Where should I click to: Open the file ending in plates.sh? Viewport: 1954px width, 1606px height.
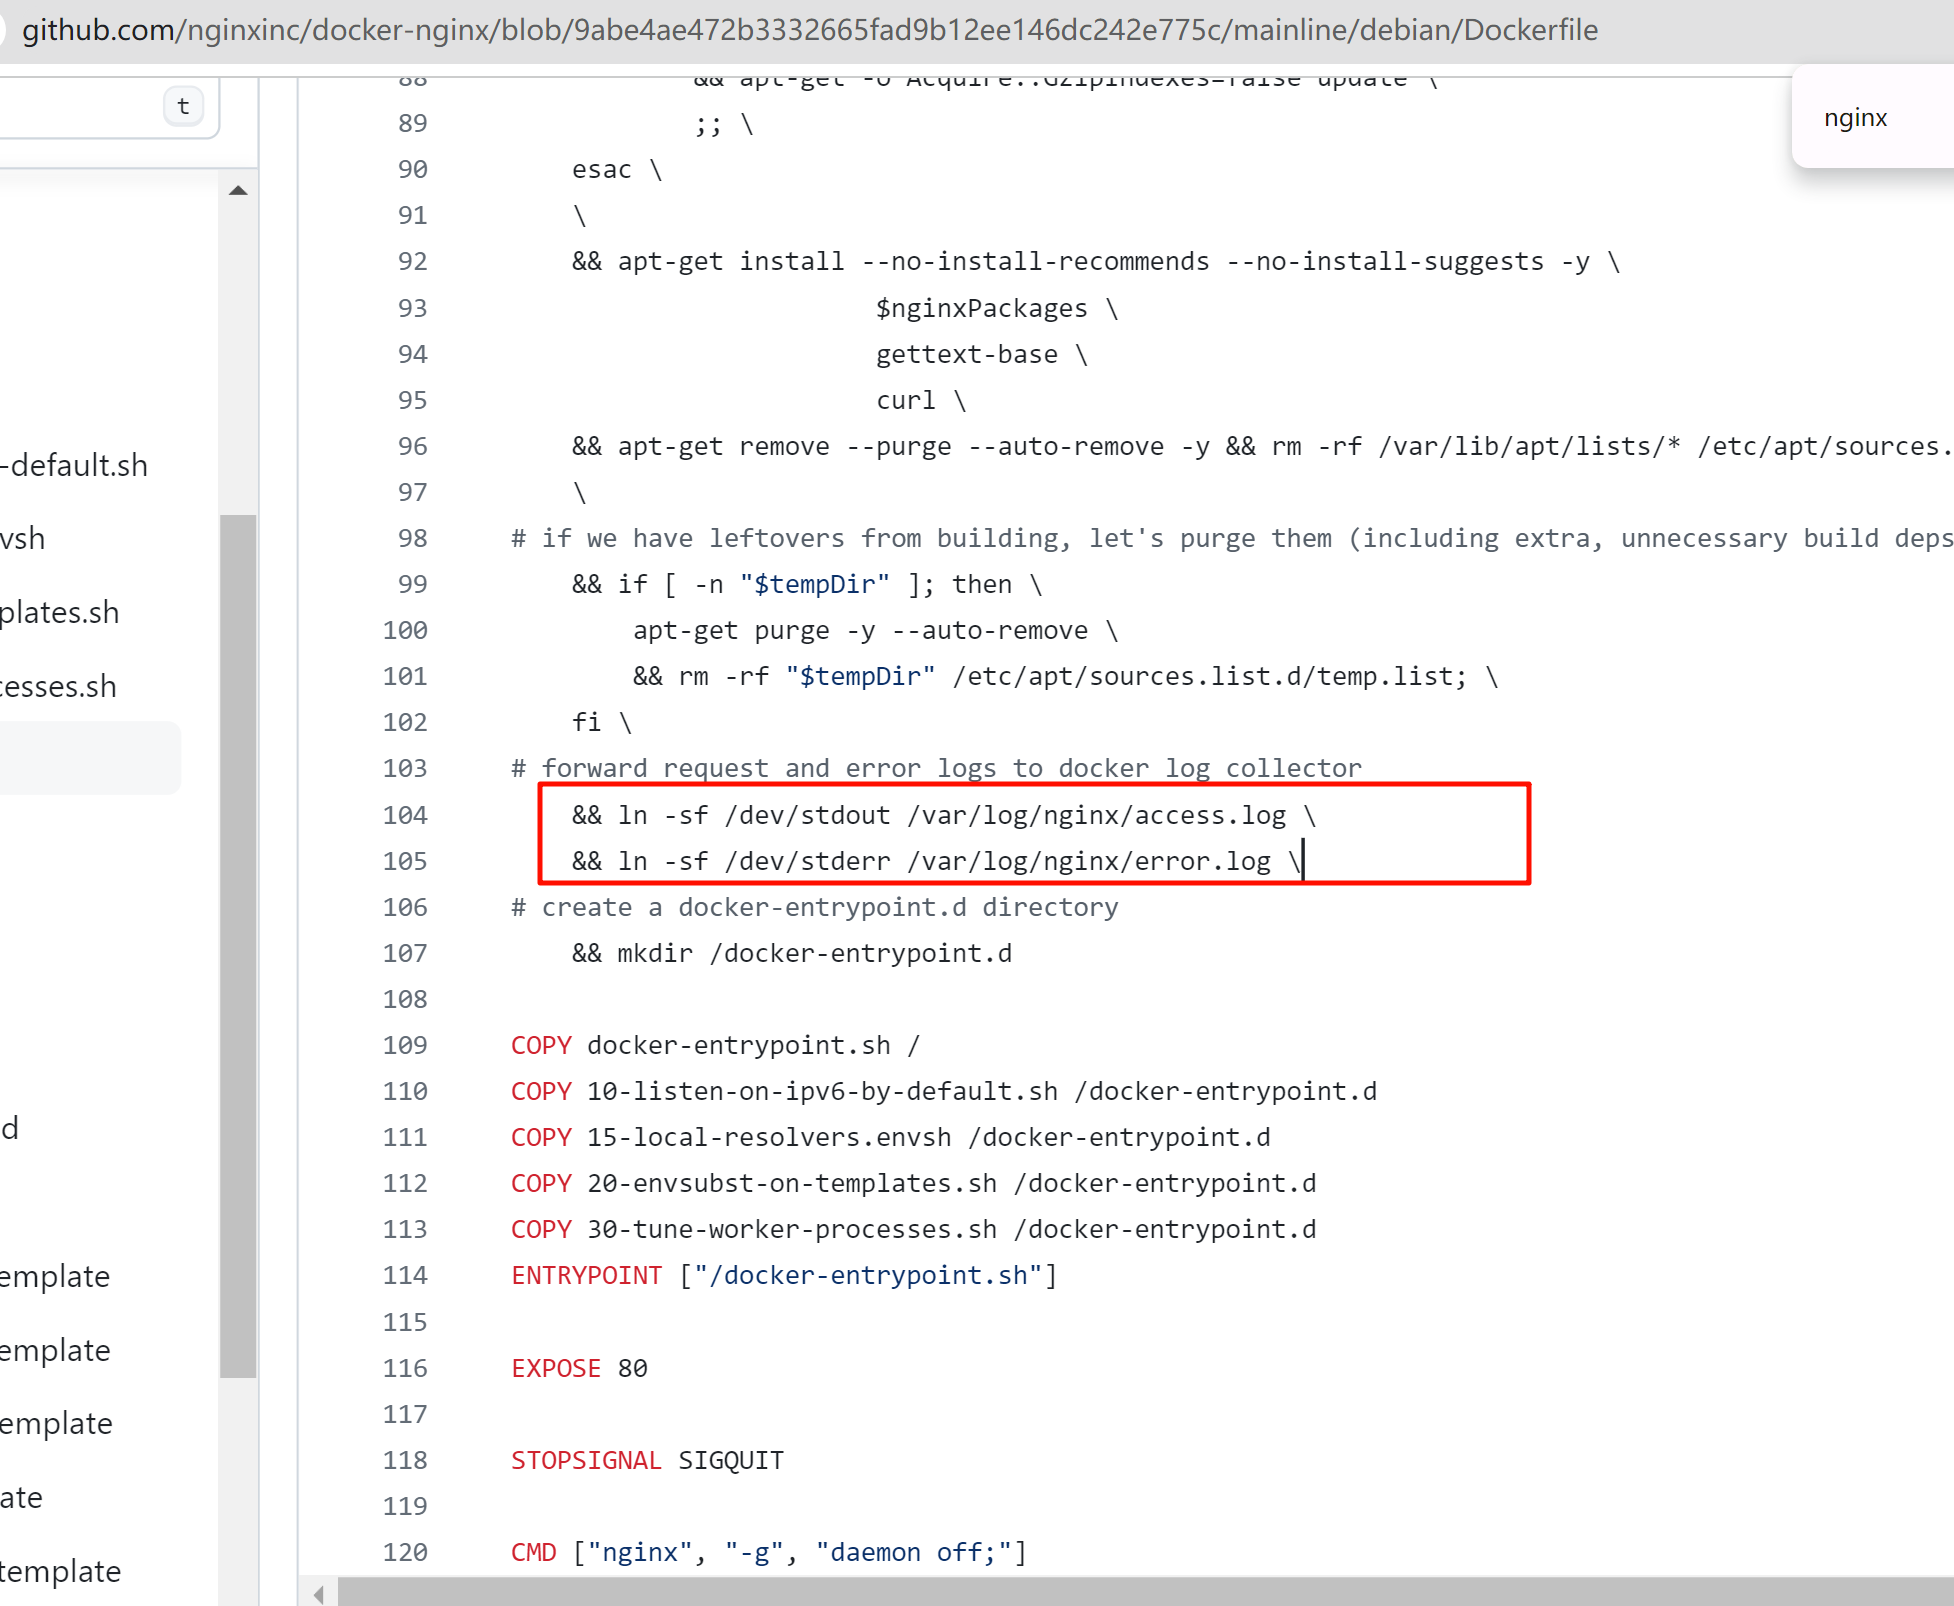point(60,612)
